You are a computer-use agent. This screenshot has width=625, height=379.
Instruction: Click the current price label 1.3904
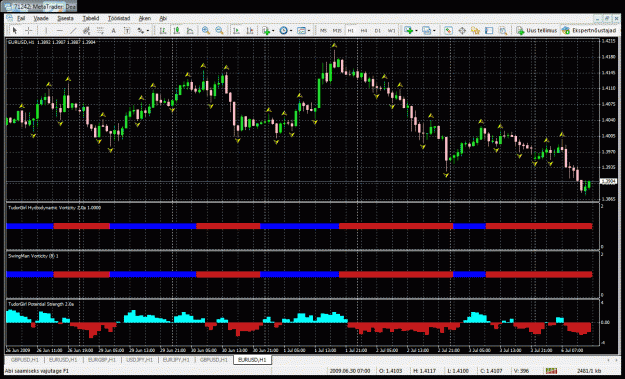608,181
